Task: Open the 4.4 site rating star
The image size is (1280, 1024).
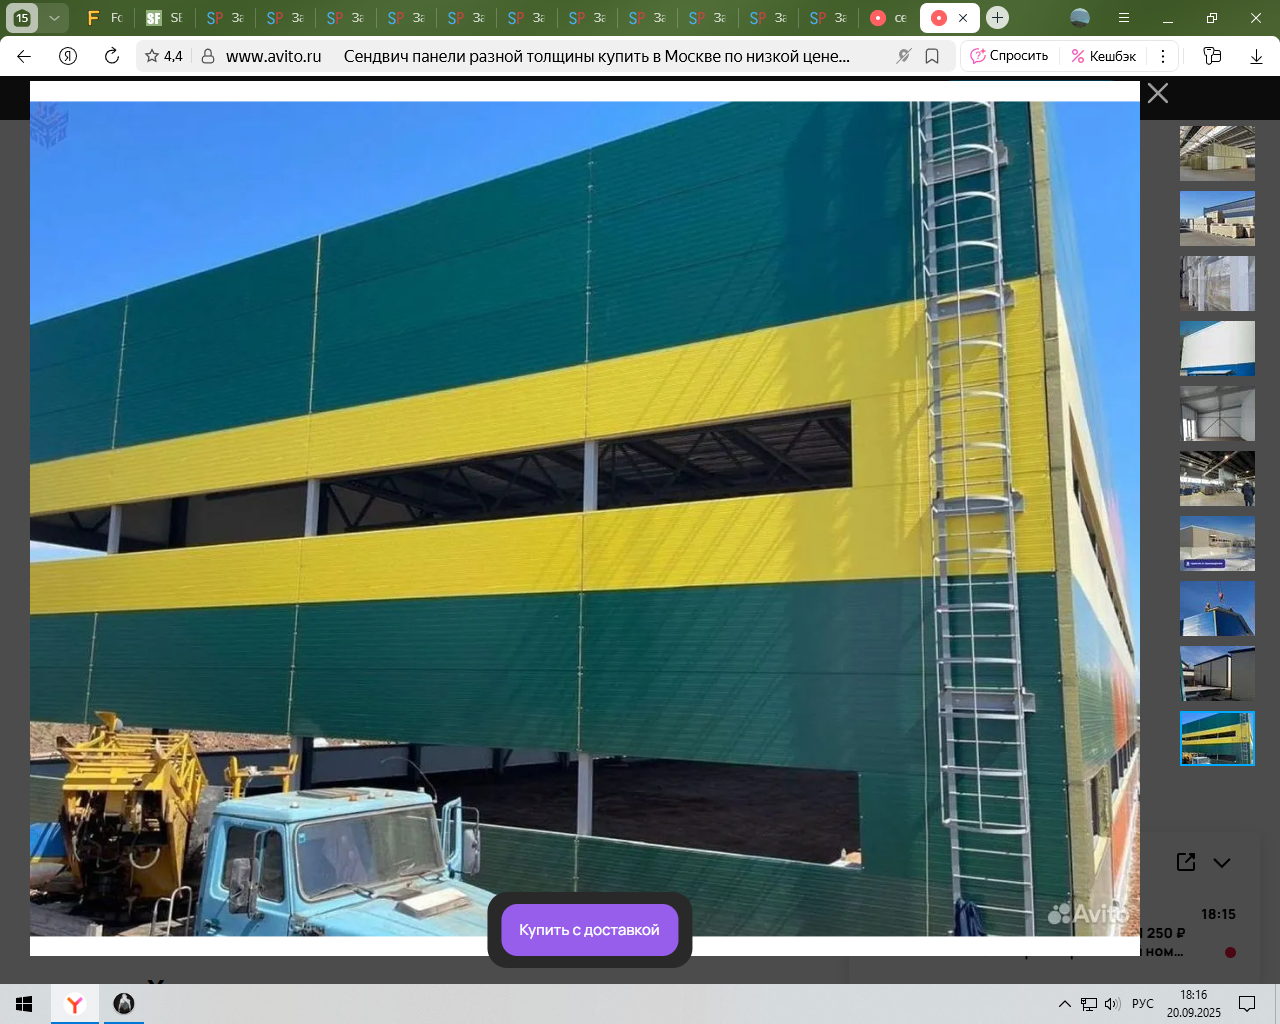Action: 164,56
